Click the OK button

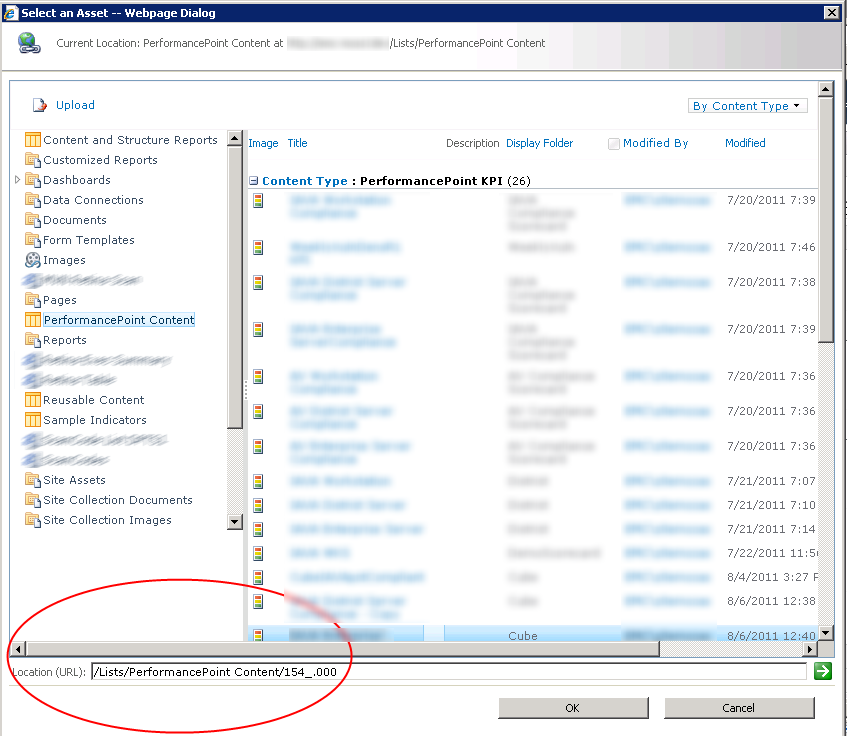[573, 707]
